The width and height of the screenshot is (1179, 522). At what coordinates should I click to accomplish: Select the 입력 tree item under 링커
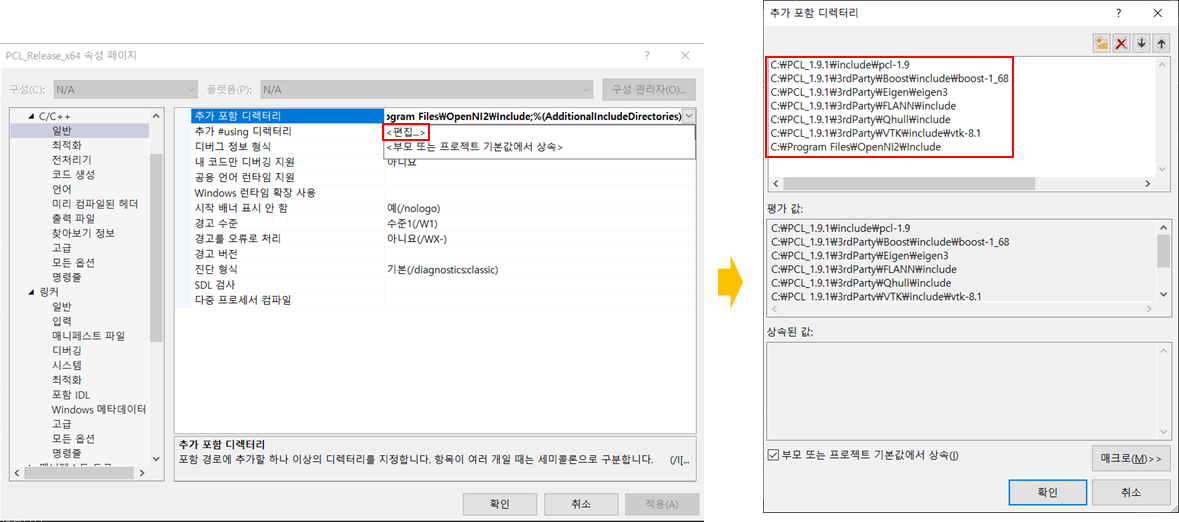pos(62,321)
